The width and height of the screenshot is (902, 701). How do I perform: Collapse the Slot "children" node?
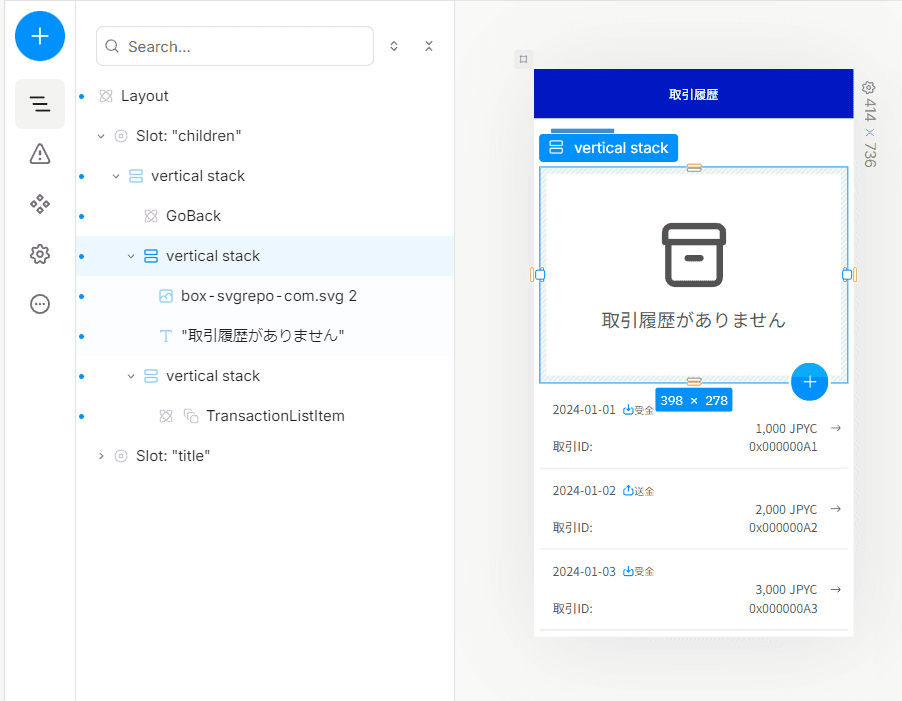pos(101,136)
